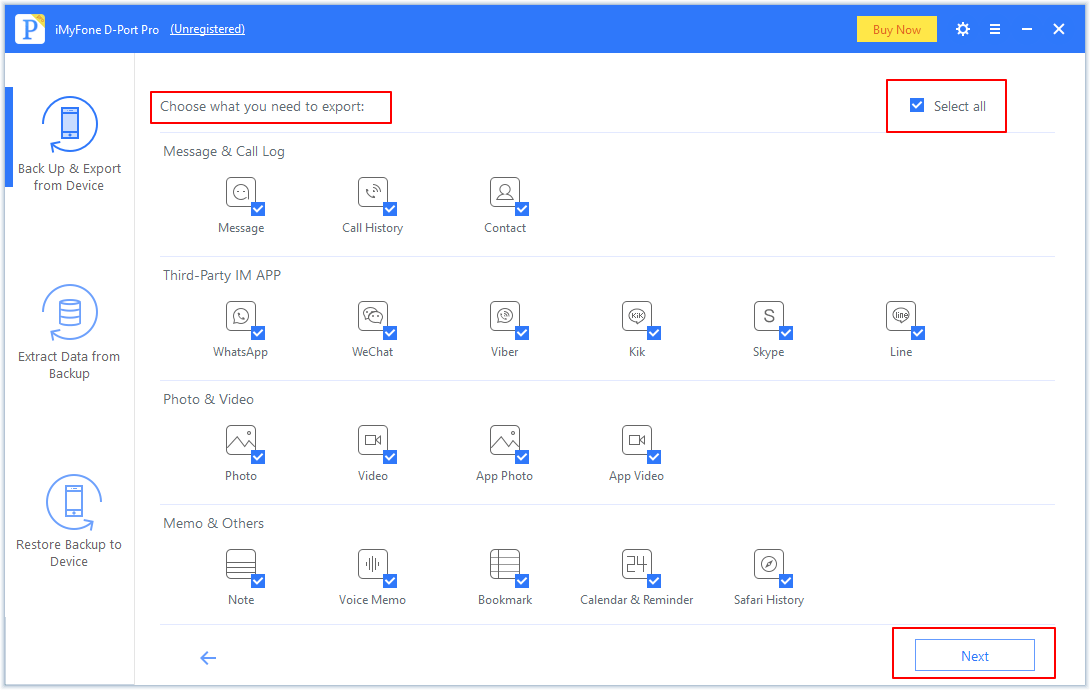Untick the Message checkbox
This screenshot has height=690, width=1090.
(258, 209)
